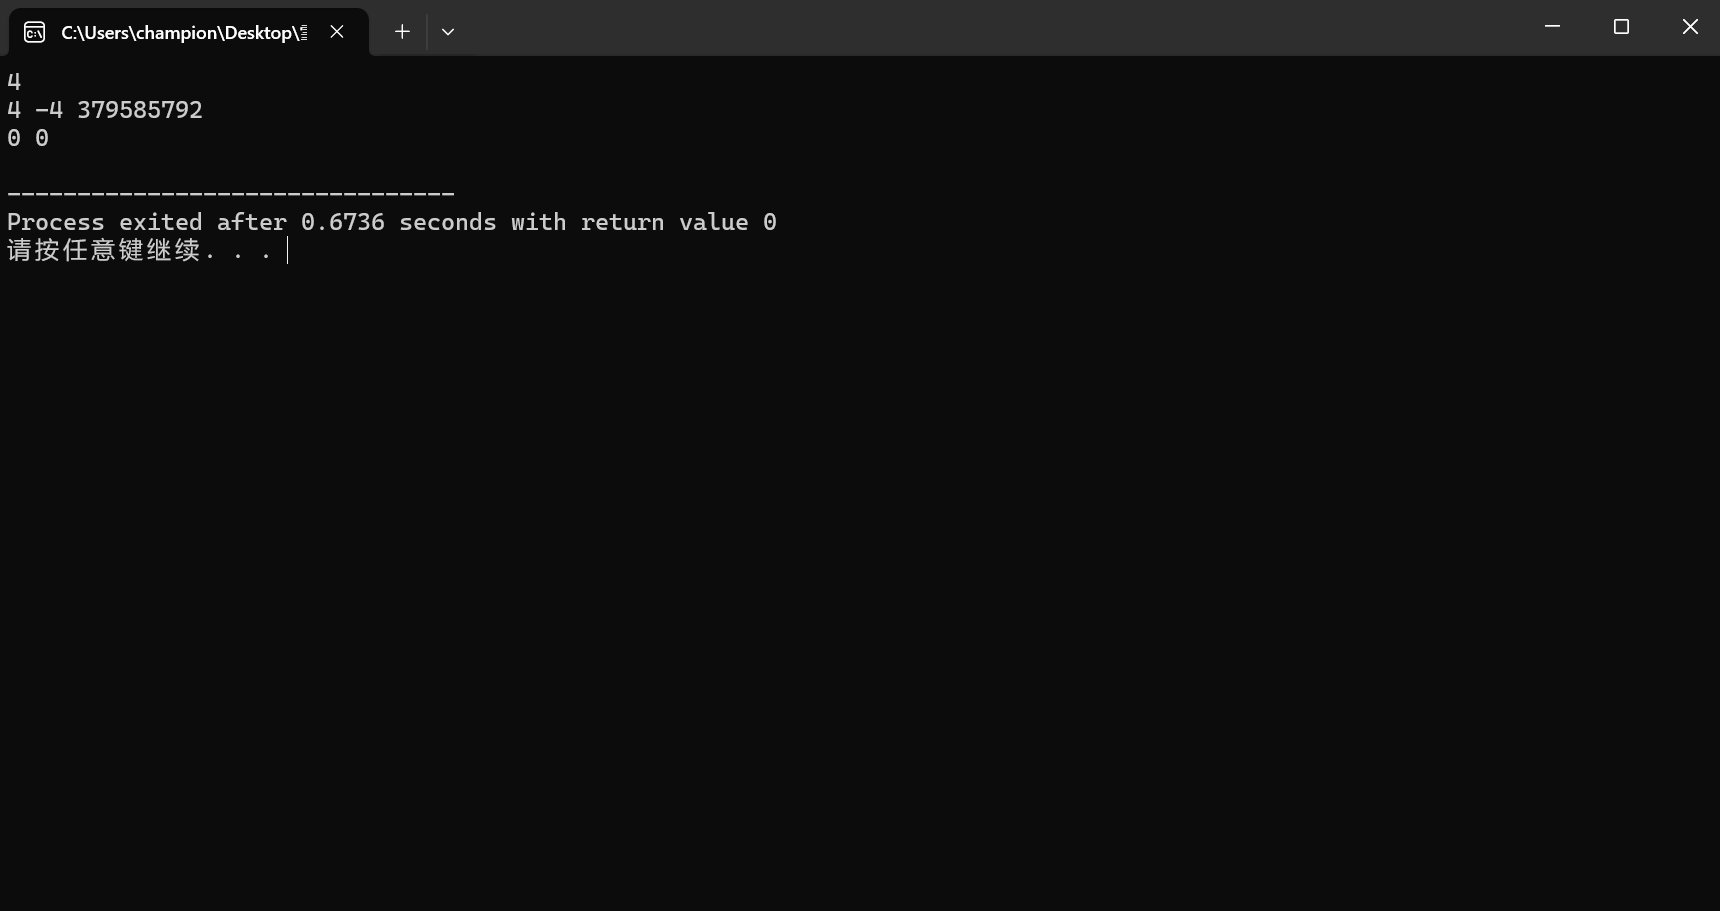Open a new tab with plus button
Screen dimensions: 1720x911
click(402, 32)
